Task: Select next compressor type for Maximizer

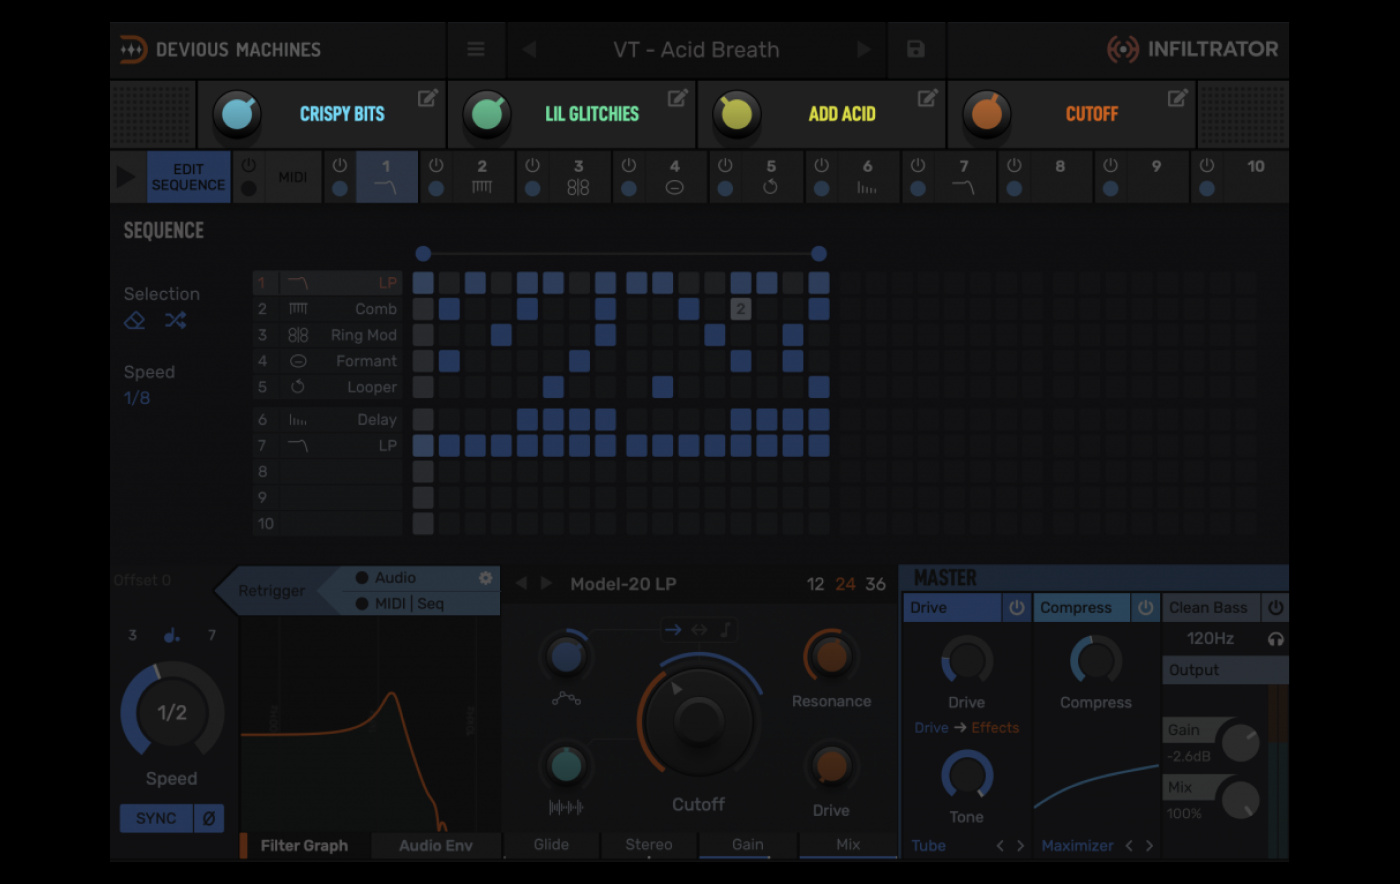Action: click(1149, 846)
